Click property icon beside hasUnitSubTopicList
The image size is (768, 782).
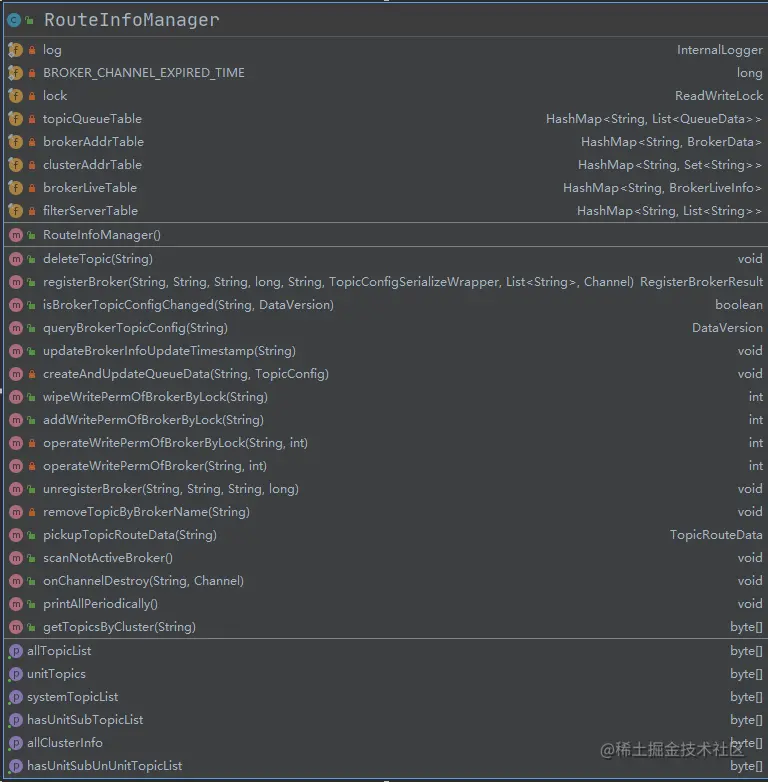(x=16, y=720)
